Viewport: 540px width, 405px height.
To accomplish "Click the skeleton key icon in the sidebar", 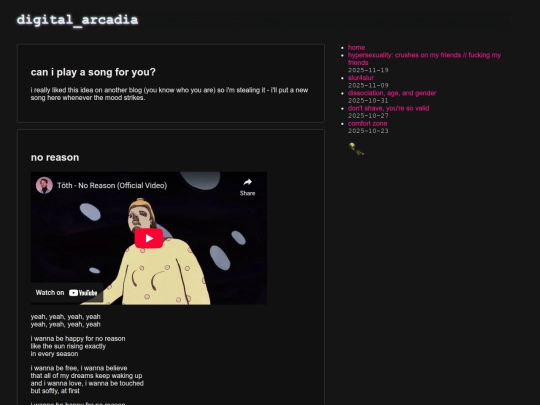I will tap(356, 149).
